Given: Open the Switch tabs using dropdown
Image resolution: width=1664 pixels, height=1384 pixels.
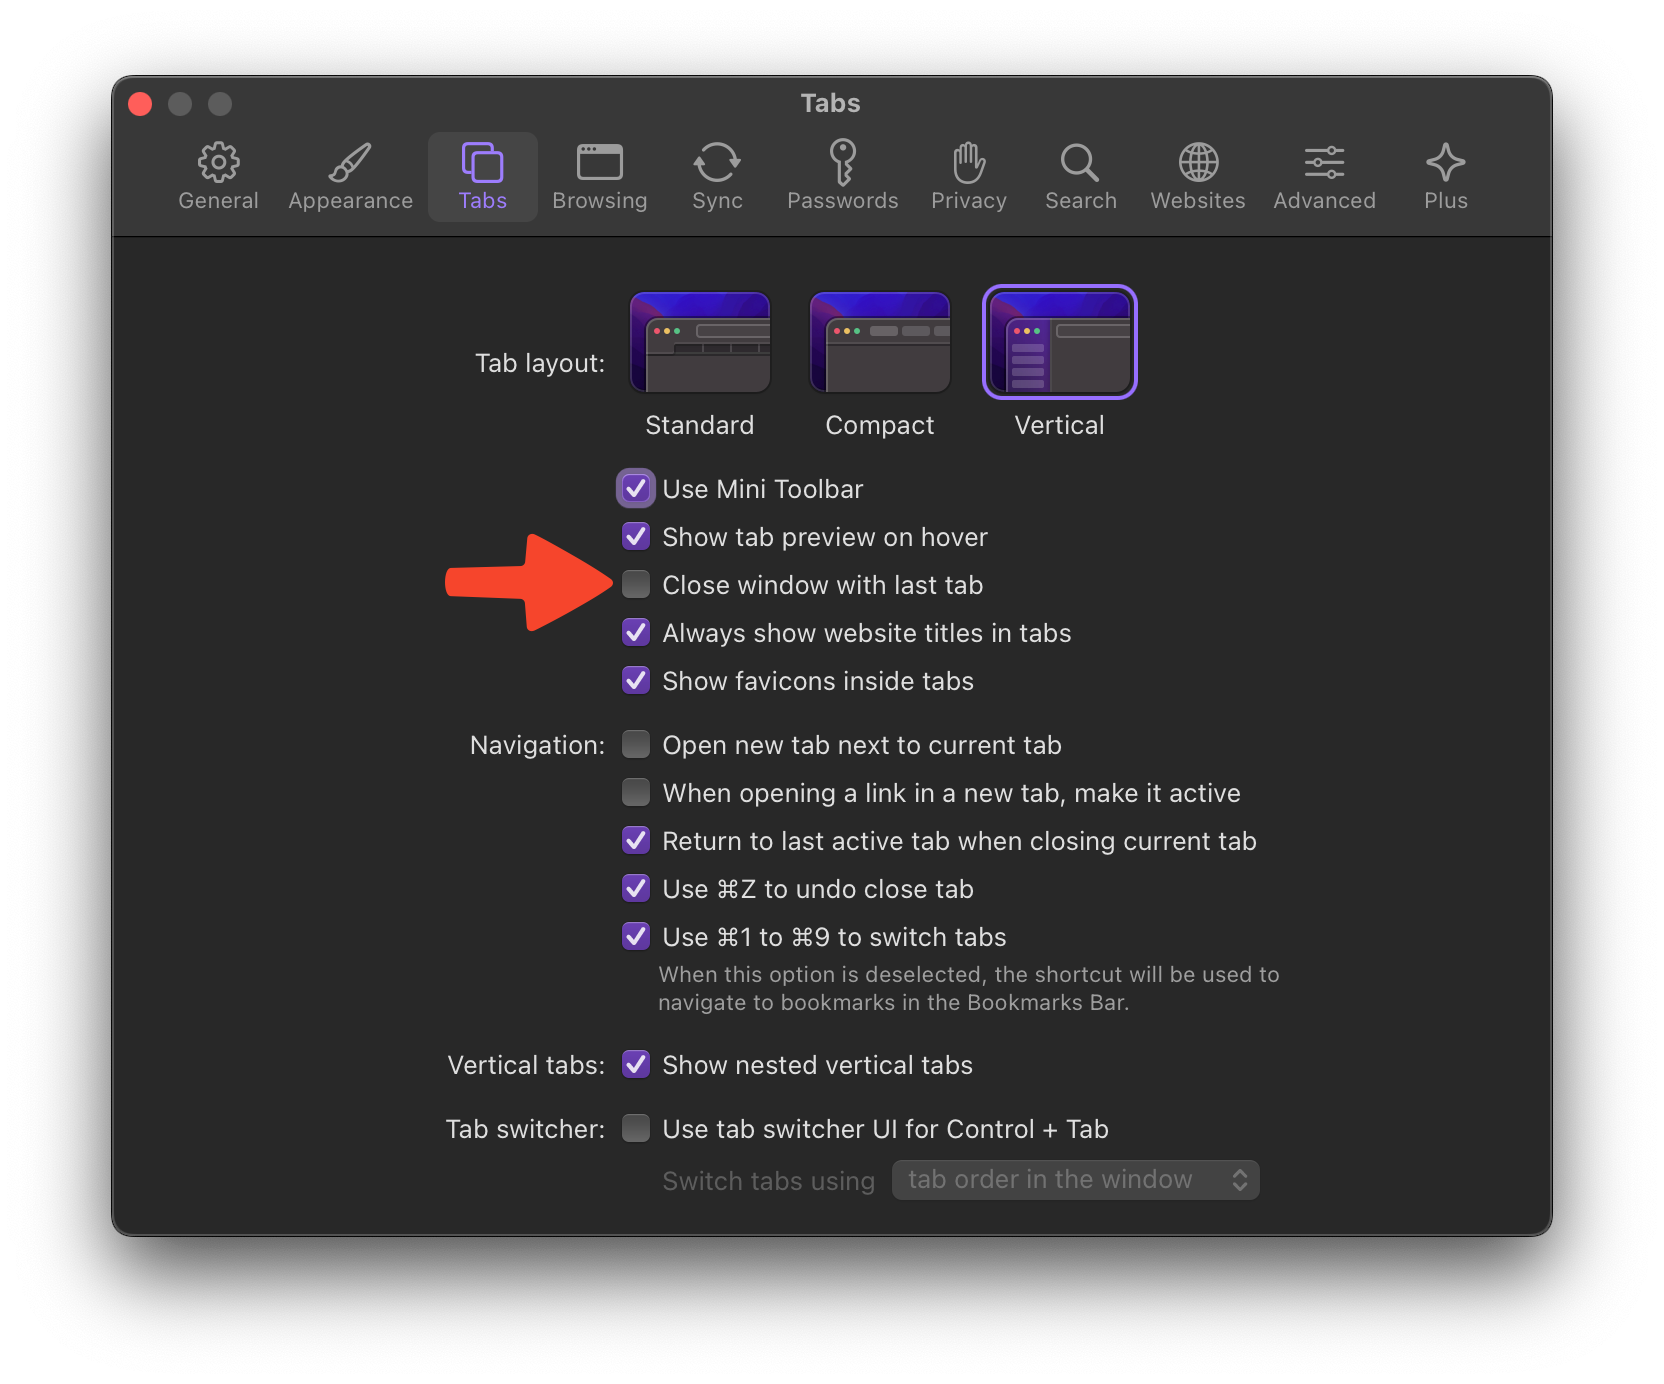Looking at the screenshot, I should [1075, 1180].
